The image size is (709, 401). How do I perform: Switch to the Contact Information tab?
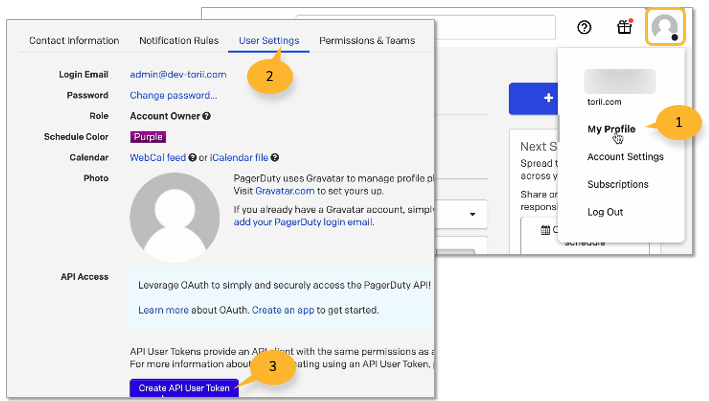pyautogui.click(x=74, y=41)
